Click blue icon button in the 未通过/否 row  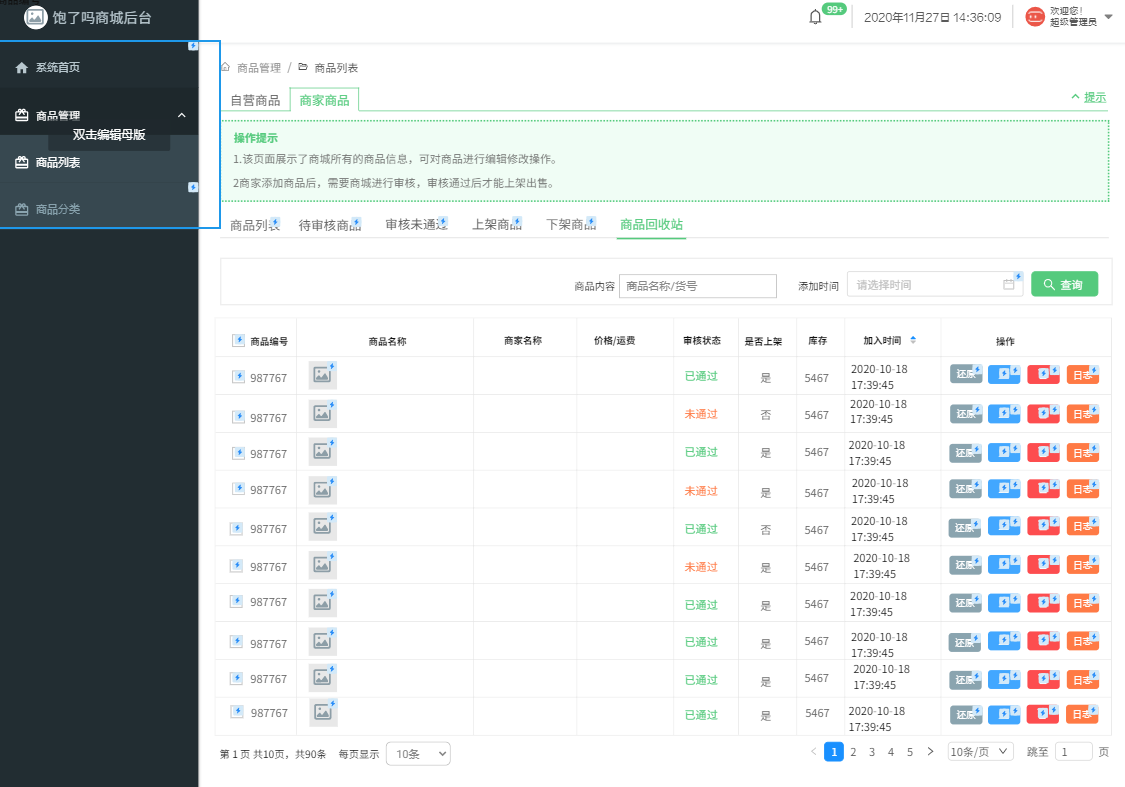click(1004, 413)
